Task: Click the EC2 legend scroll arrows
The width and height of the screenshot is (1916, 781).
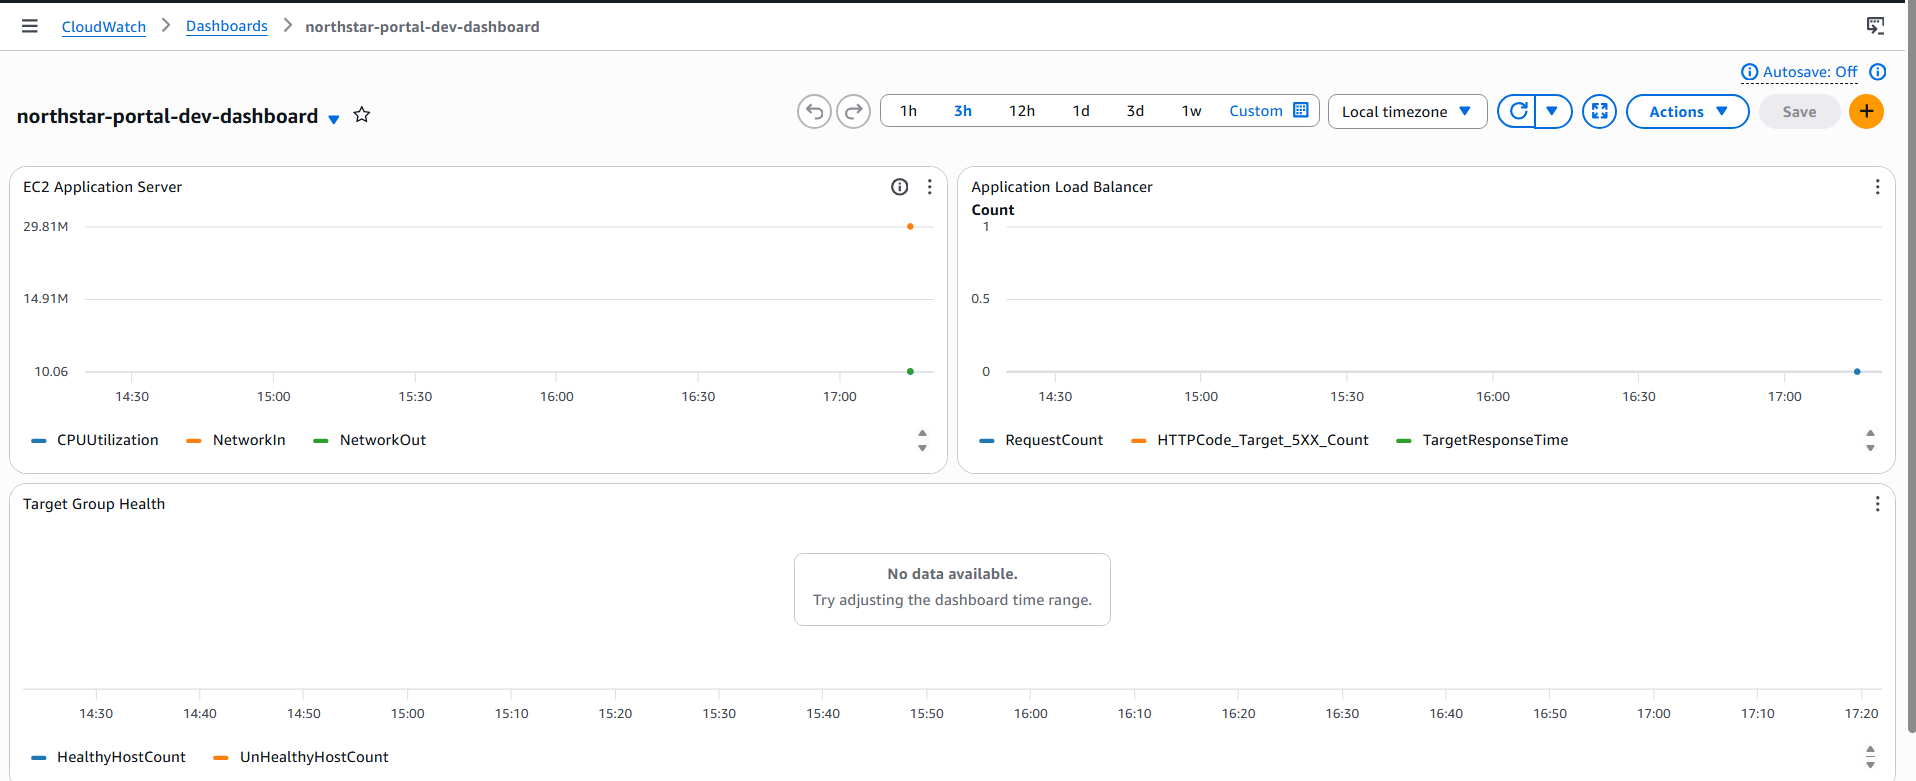Action: [x=922, y=440]
